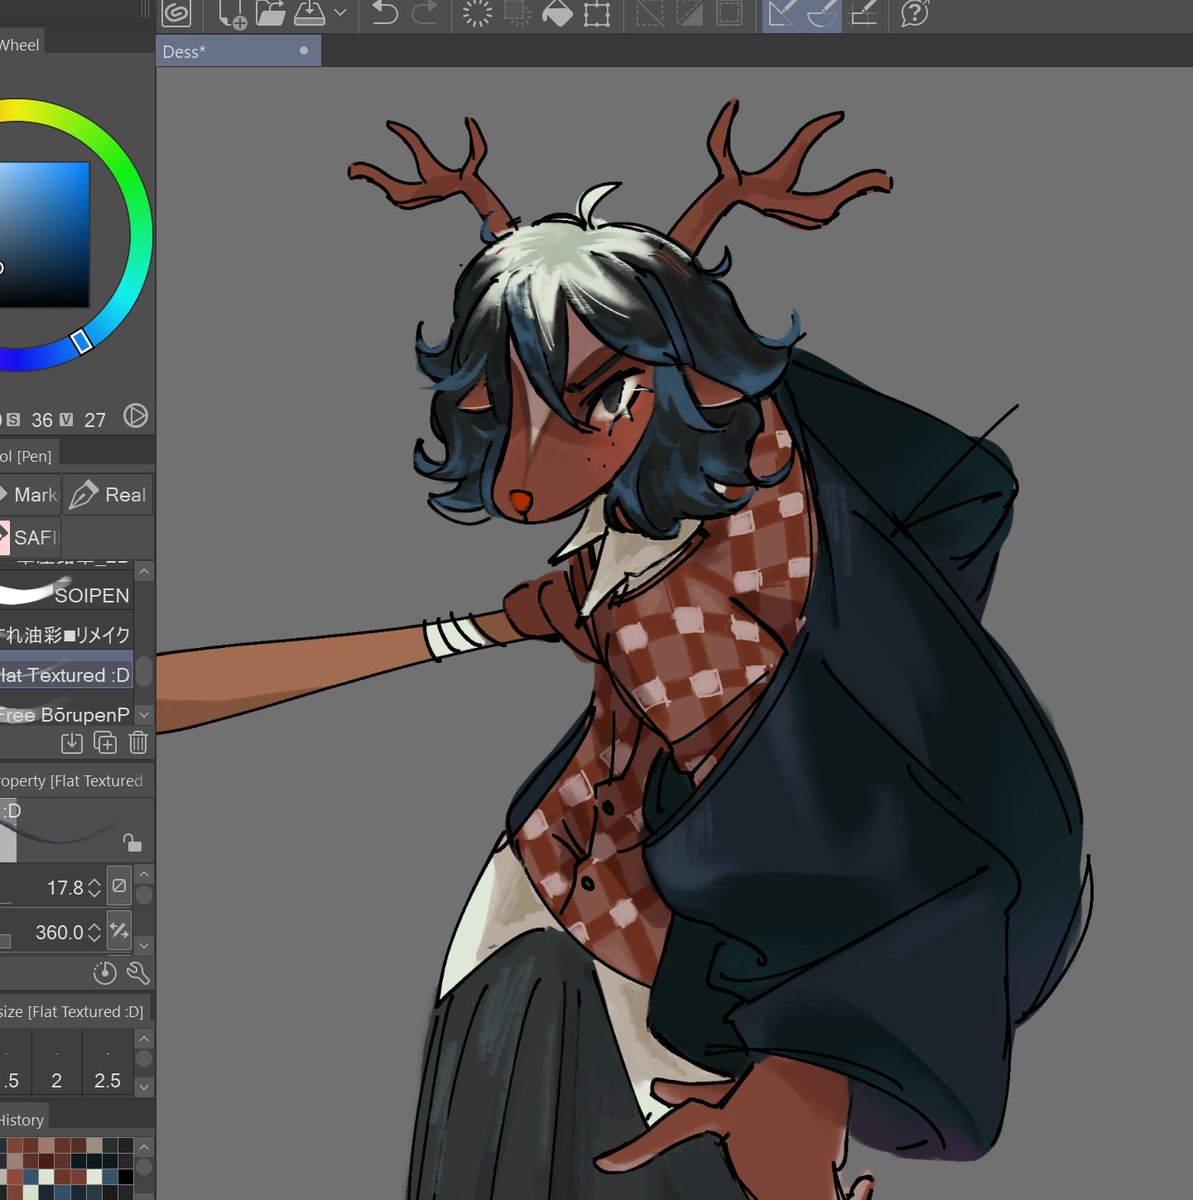The height and width of the screenshot is (1200, 1193).
Task: Toggle snap to grid
Action: pos(863,13)
